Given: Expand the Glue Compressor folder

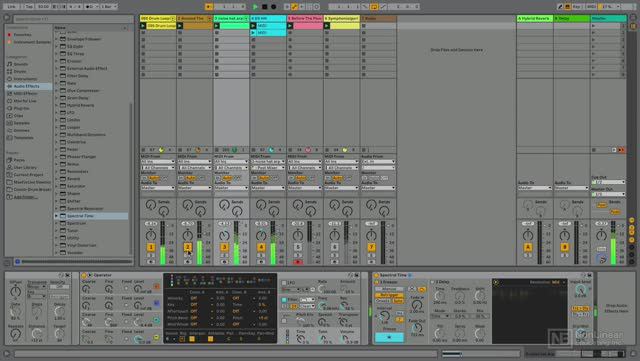Looking at the screenshot, I should 57,91.
